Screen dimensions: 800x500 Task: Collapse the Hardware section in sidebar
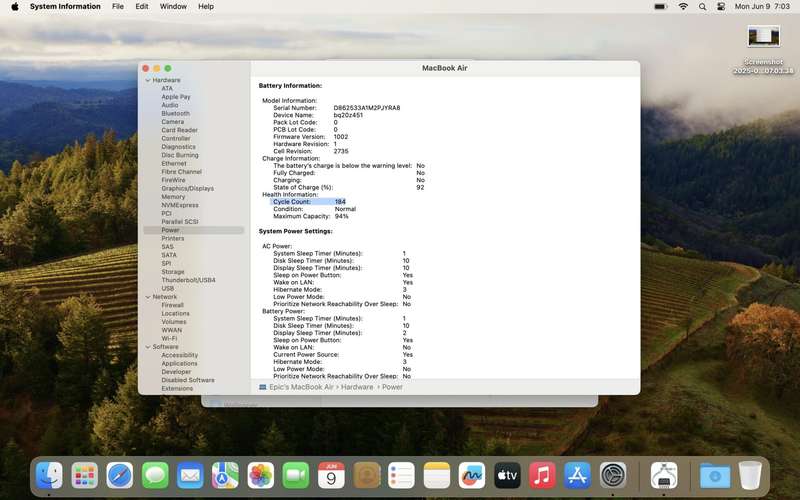tap(148, 80)
